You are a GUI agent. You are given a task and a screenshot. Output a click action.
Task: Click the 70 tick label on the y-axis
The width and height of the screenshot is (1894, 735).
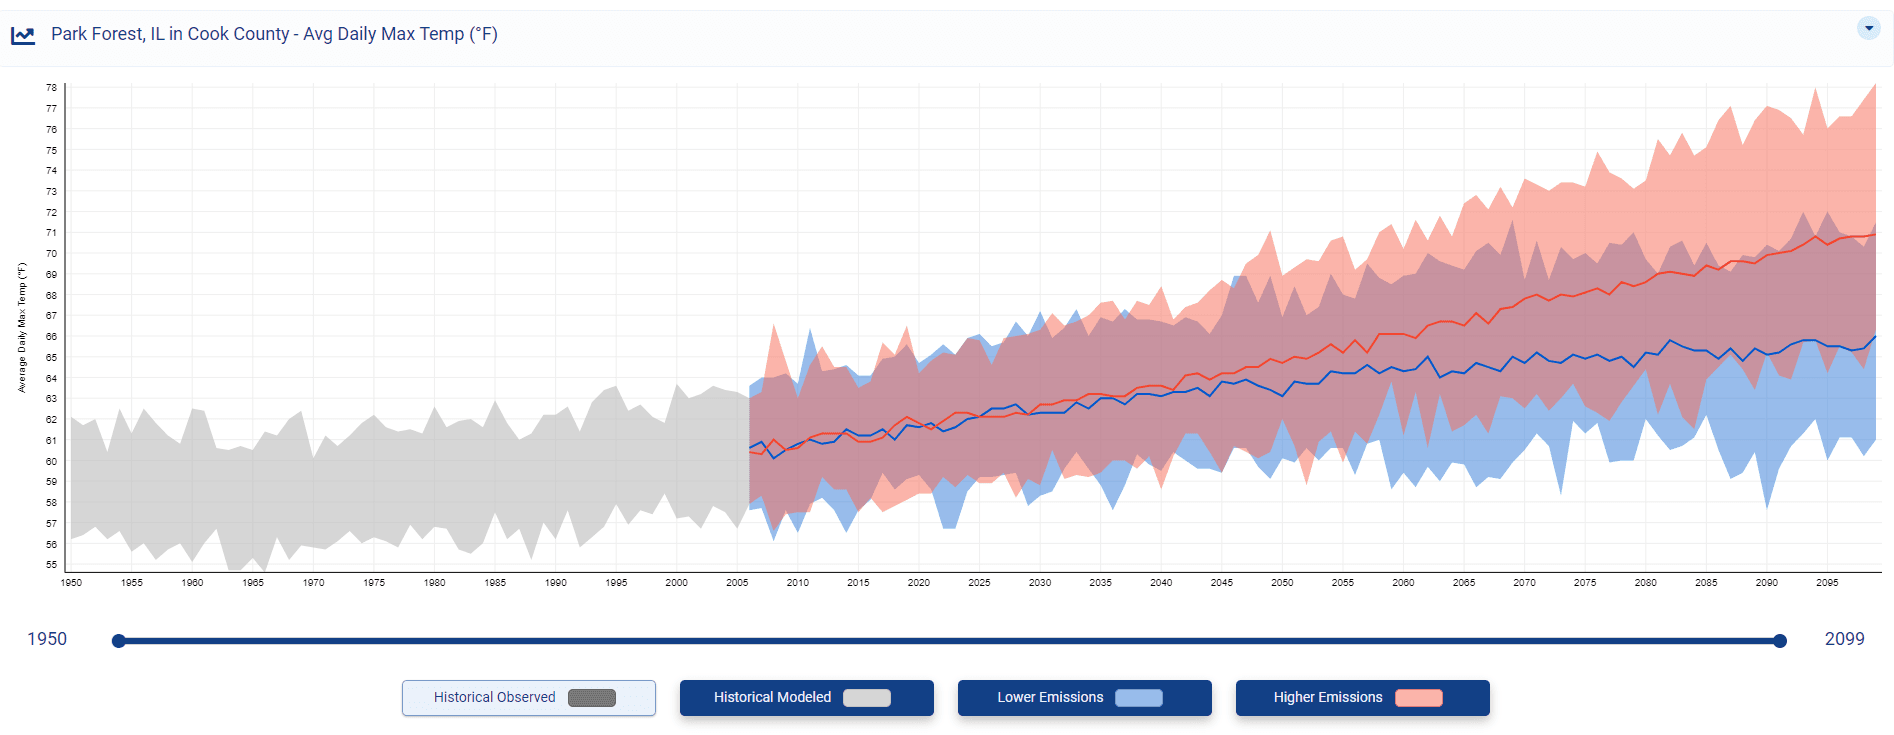point(51,254)
